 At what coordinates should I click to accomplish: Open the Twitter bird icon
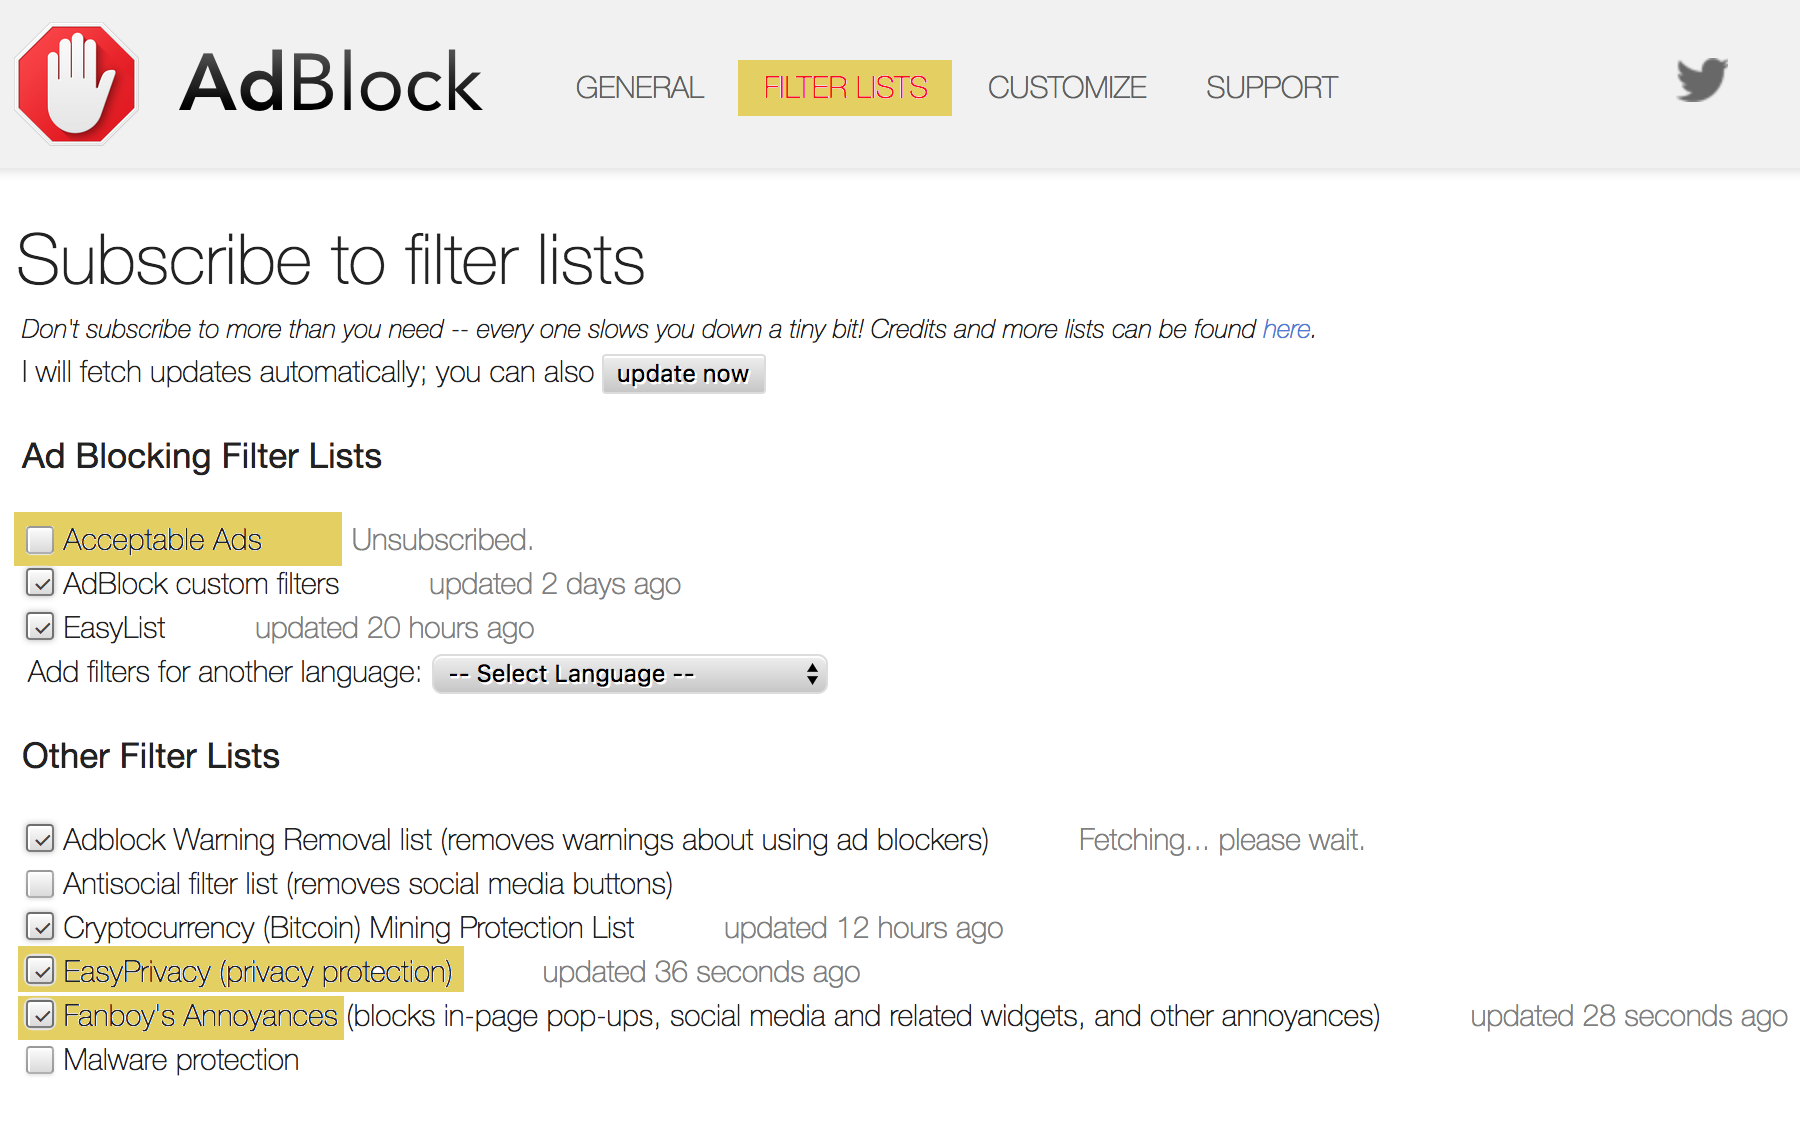coord(1701,80)
